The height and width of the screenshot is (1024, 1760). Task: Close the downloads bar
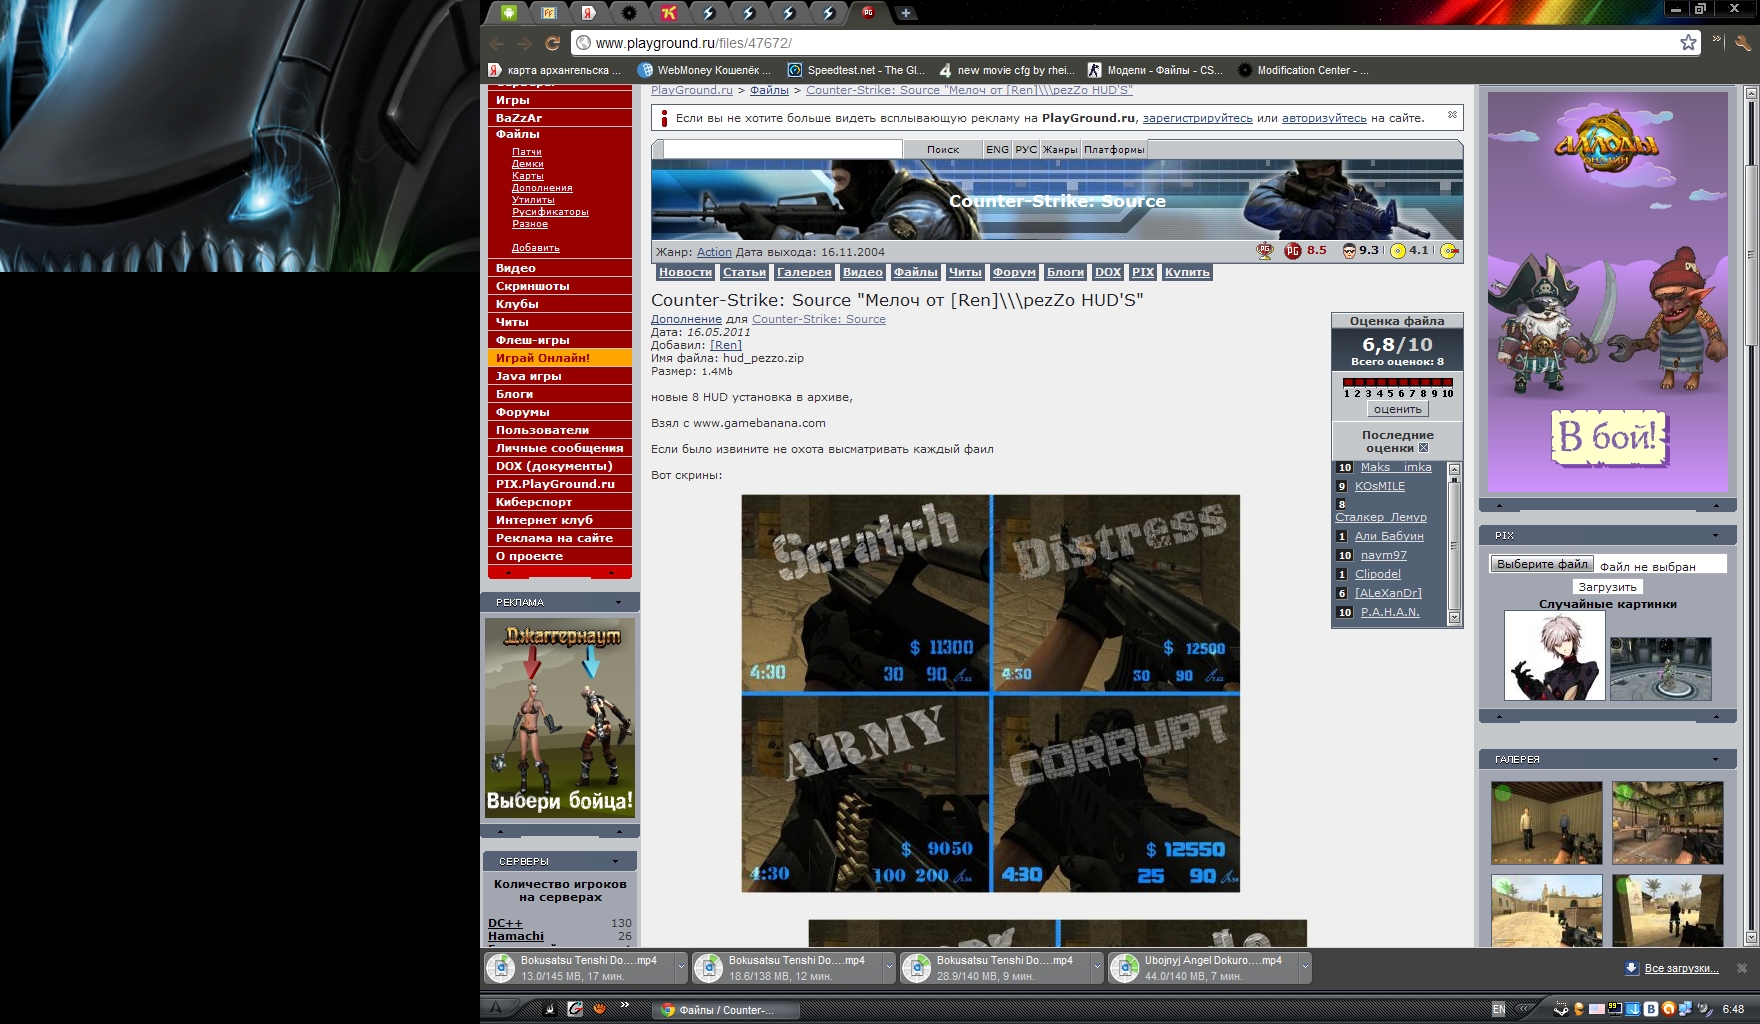click(x=1742, y=968)
